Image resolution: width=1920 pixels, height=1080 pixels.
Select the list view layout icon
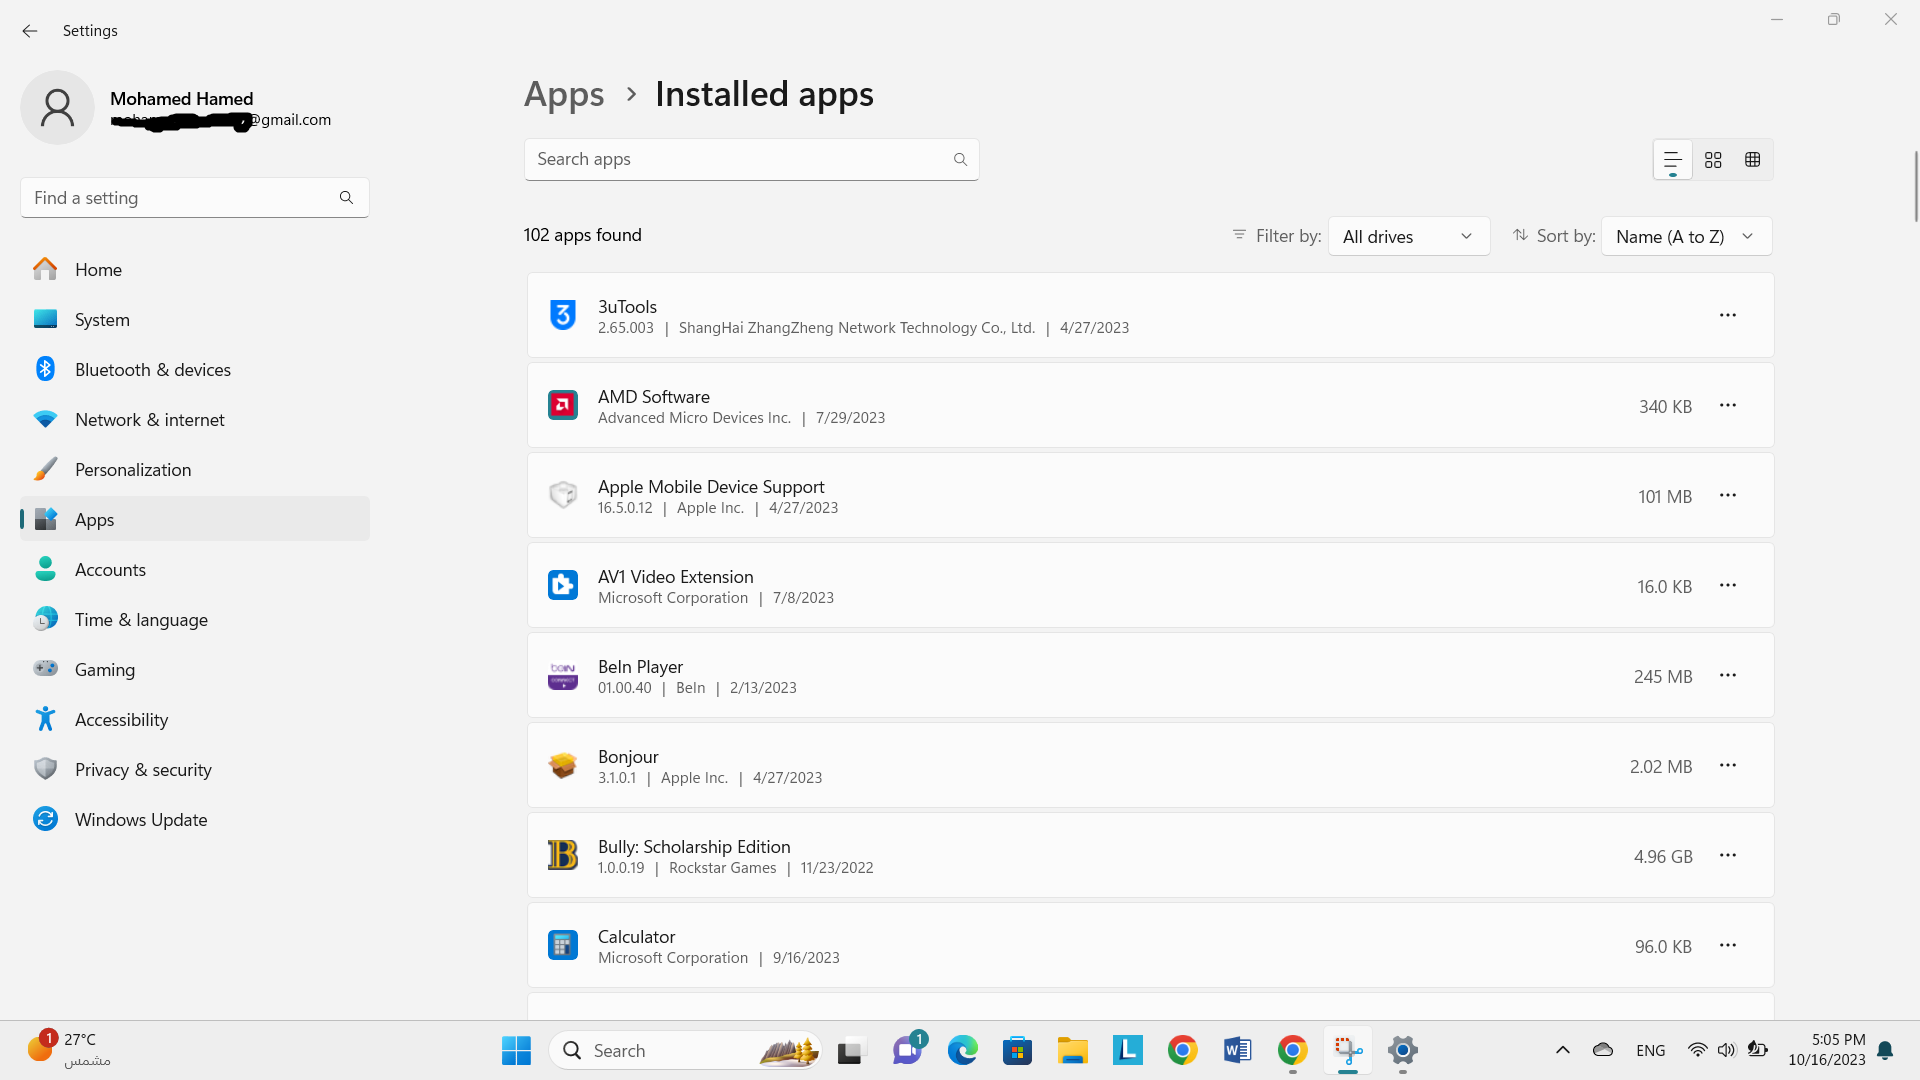[1672, 160]
